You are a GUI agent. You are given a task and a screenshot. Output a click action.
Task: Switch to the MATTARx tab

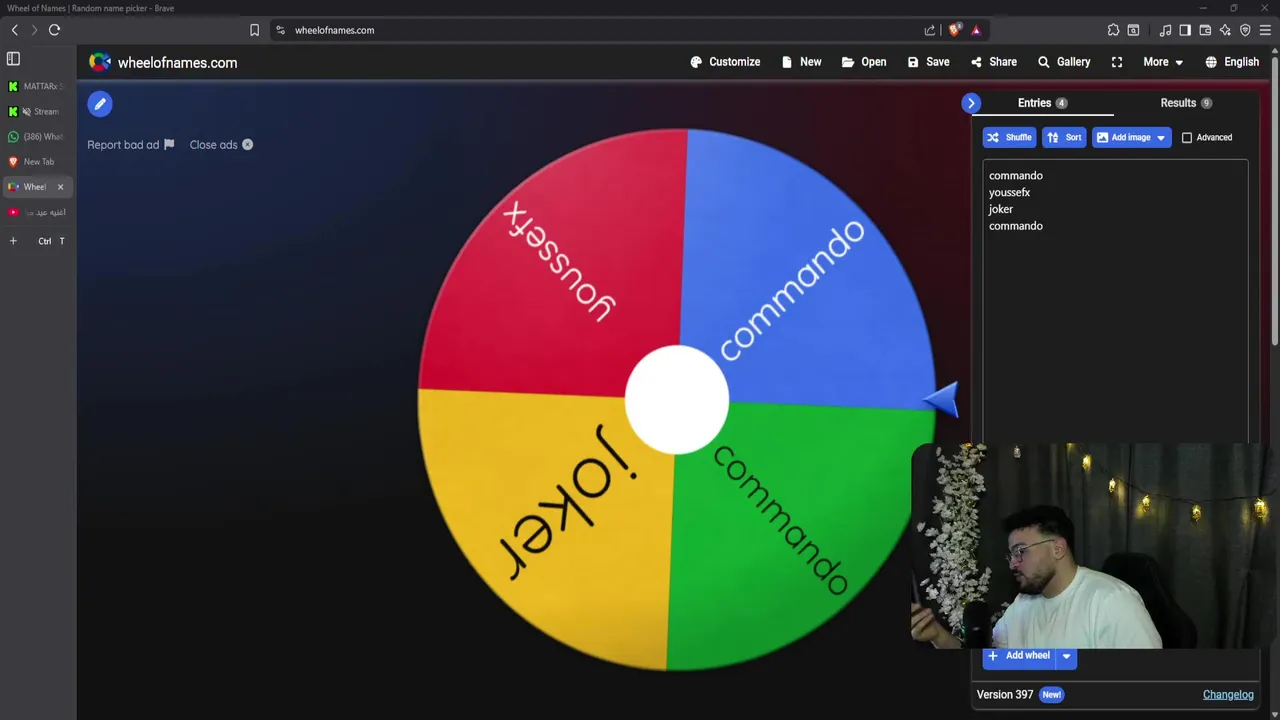click(x=37, y=86)
